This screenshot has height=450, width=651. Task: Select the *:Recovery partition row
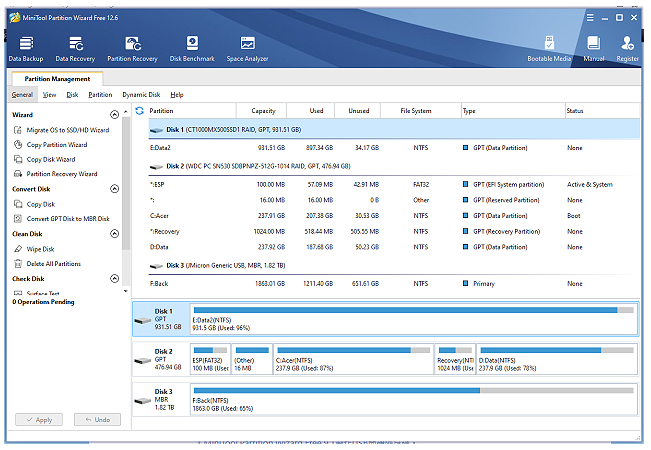click(x=394, y=231)
